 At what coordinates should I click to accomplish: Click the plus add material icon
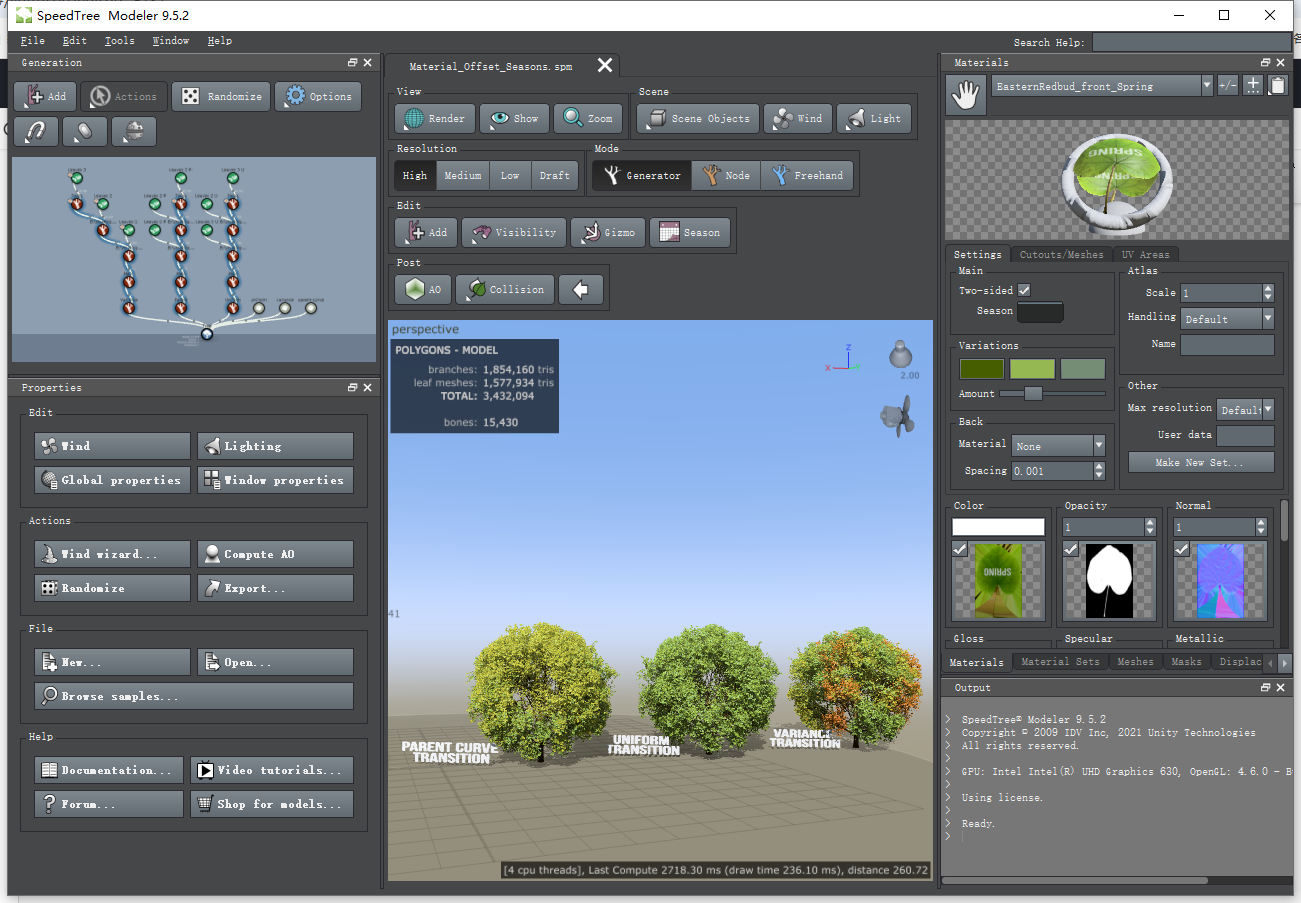1253,86
